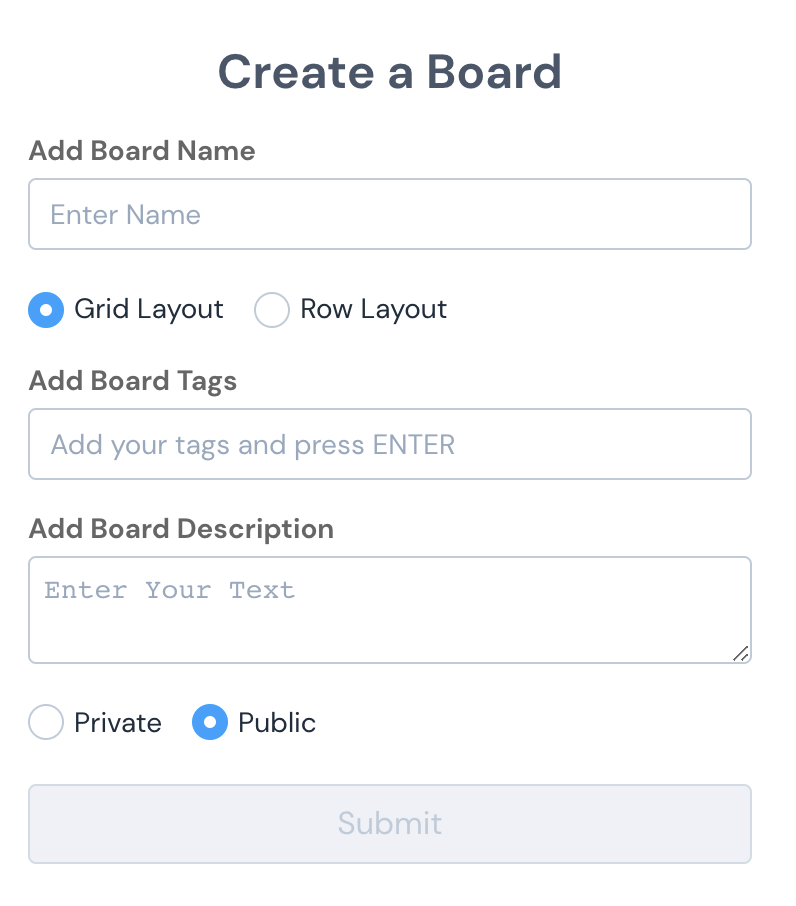Click the Create a Board heading
This screenshot has height=906, width=796.
(x=390, y=71)
